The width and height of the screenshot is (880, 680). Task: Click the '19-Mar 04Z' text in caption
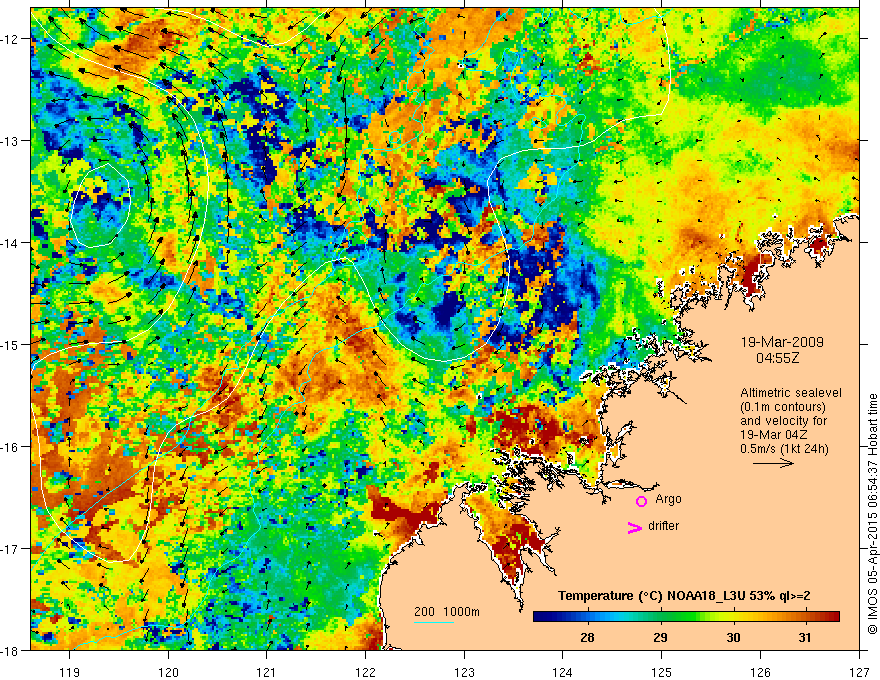(774, 435)
